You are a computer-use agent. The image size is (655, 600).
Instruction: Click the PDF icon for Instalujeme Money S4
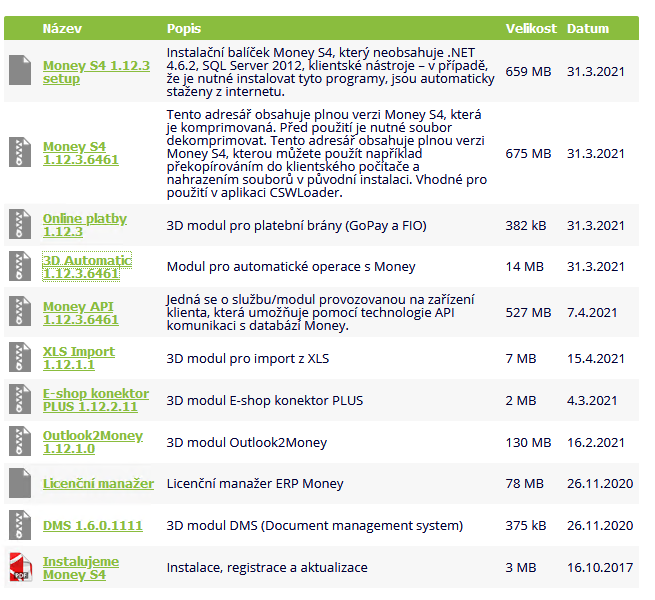pos(21,567)
